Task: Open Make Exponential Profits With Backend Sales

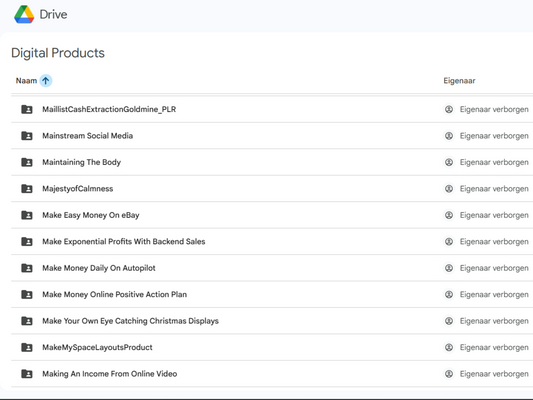Action: [124, 242]
